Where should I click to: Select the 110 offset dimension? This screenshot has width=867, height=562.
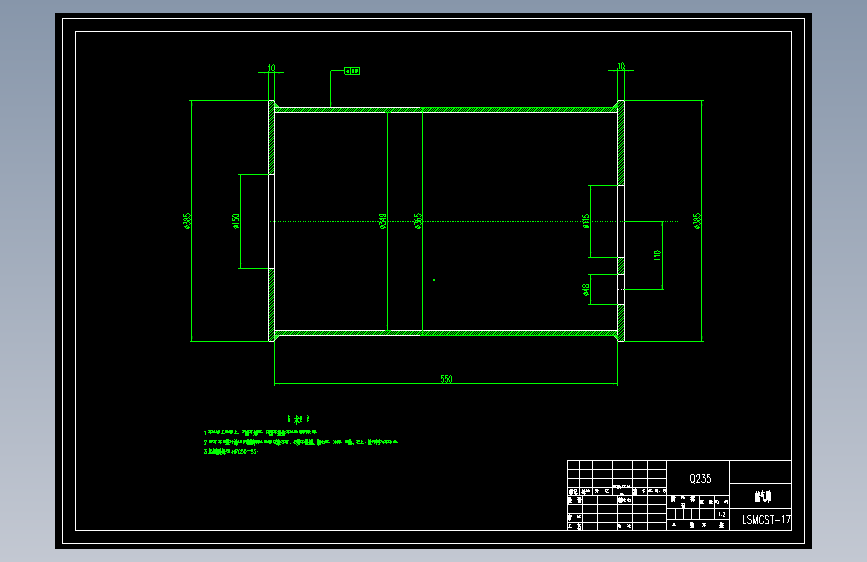click(x=657, y=255)
